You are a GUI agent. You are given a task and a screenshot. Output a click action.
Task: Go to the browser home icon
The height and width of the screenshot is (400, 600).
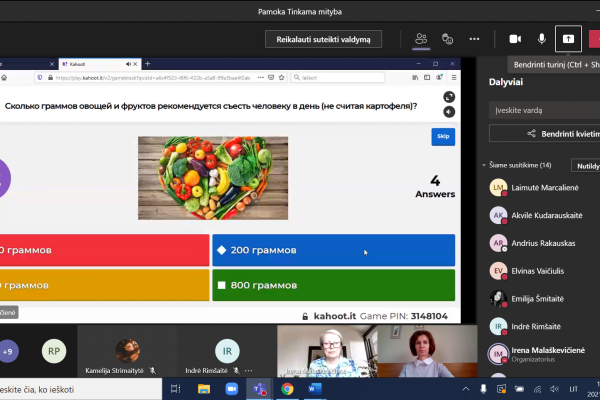[x=4, y=78]
